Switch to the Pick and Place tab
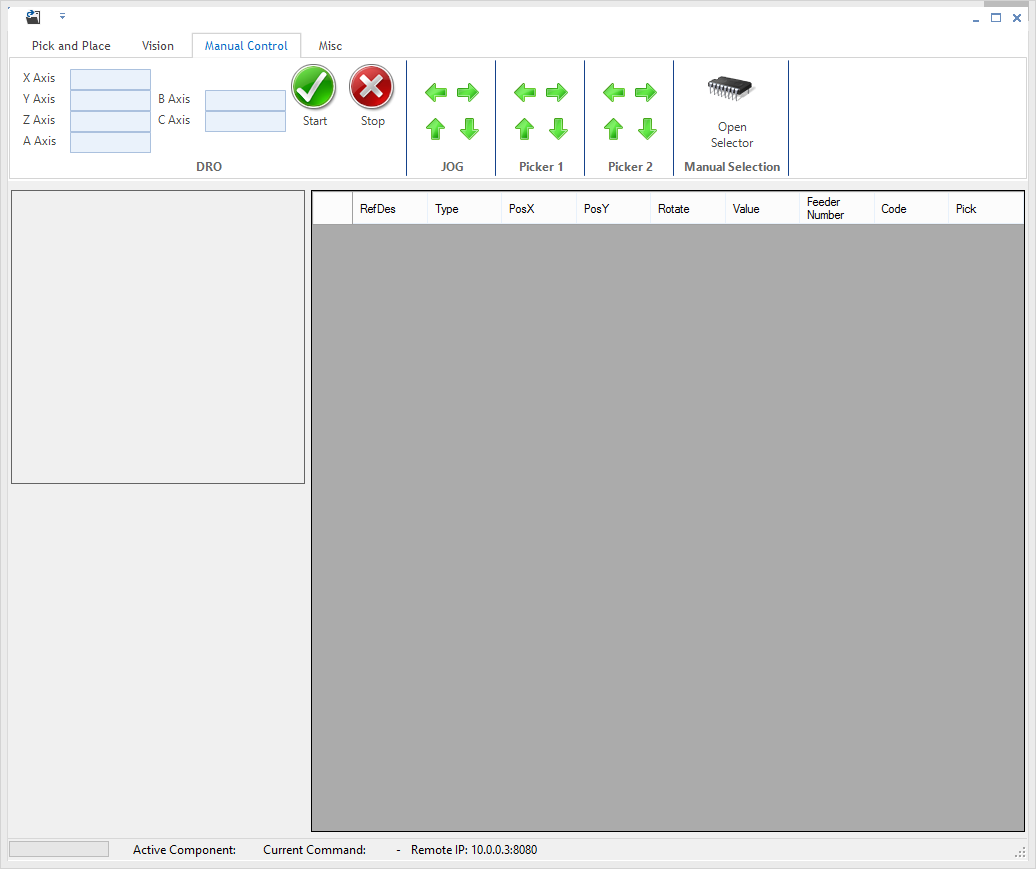 coord(71,46)
